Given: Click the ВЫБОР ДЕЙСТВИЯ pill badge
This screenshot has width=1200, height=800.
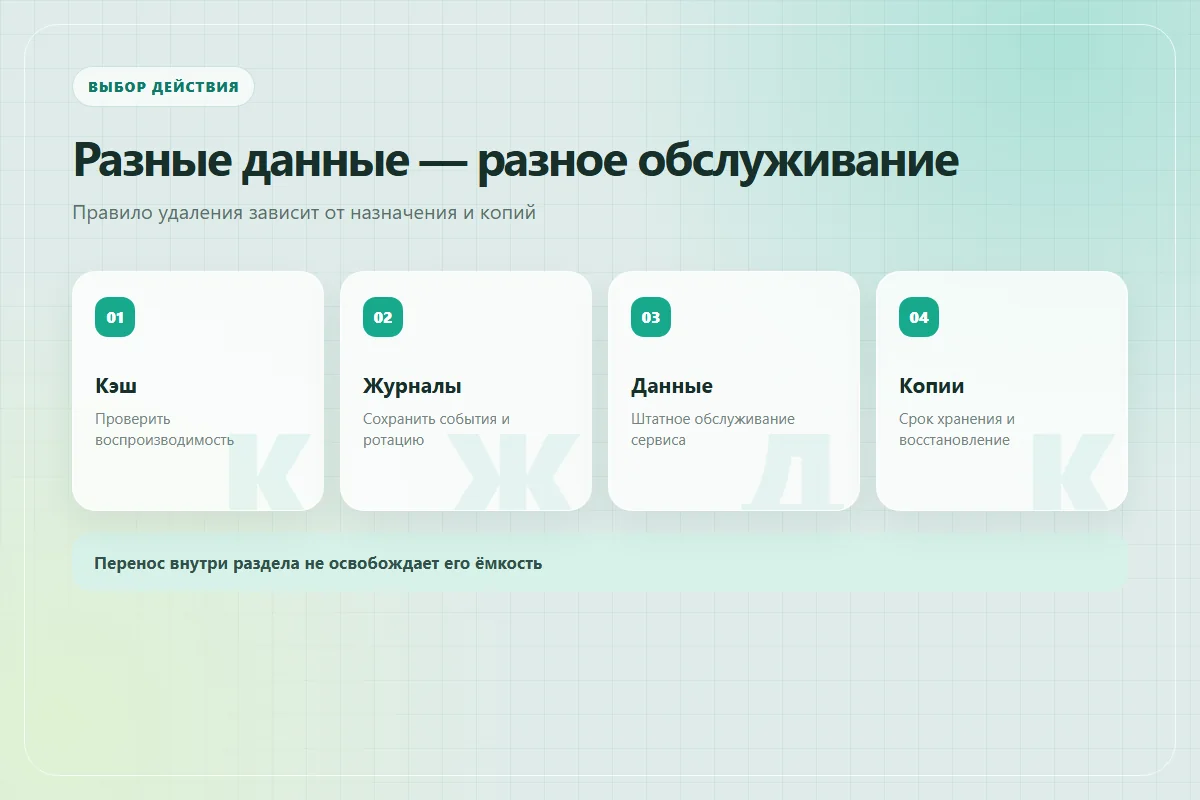Looking at the screenshot, I should pos(163,87).
